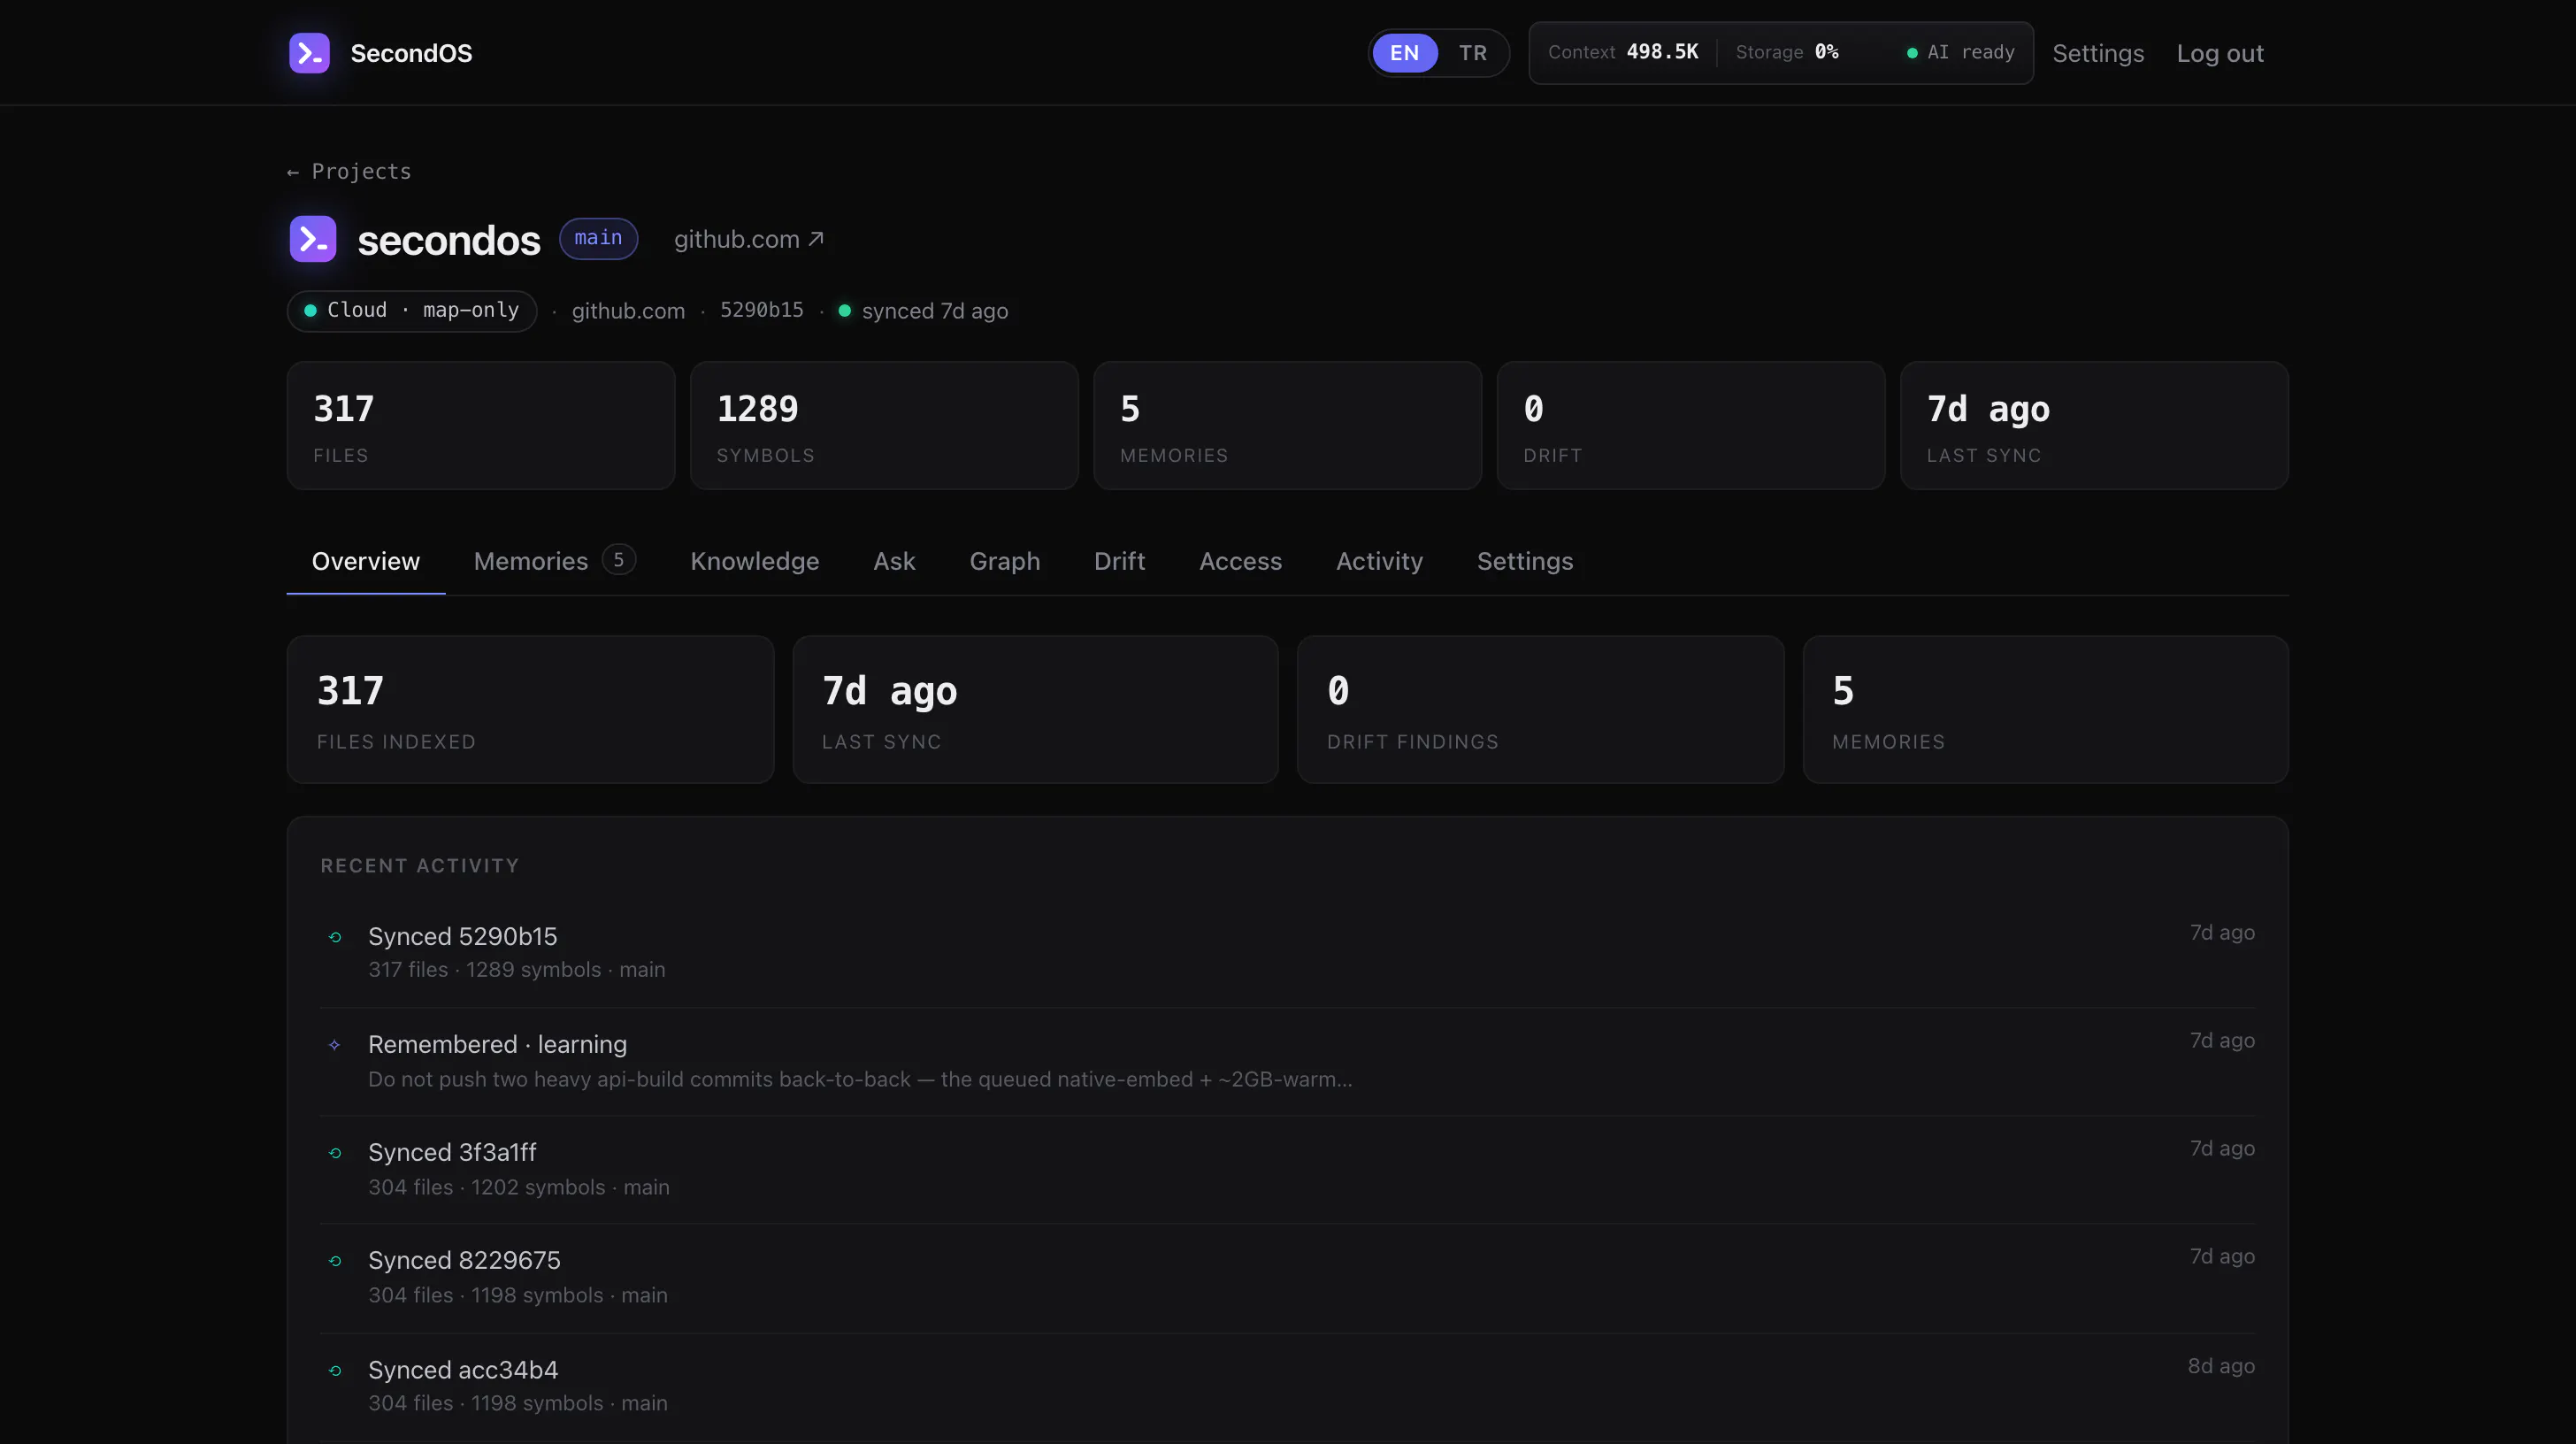Click the main branch badge

click(x=598, y=238)
